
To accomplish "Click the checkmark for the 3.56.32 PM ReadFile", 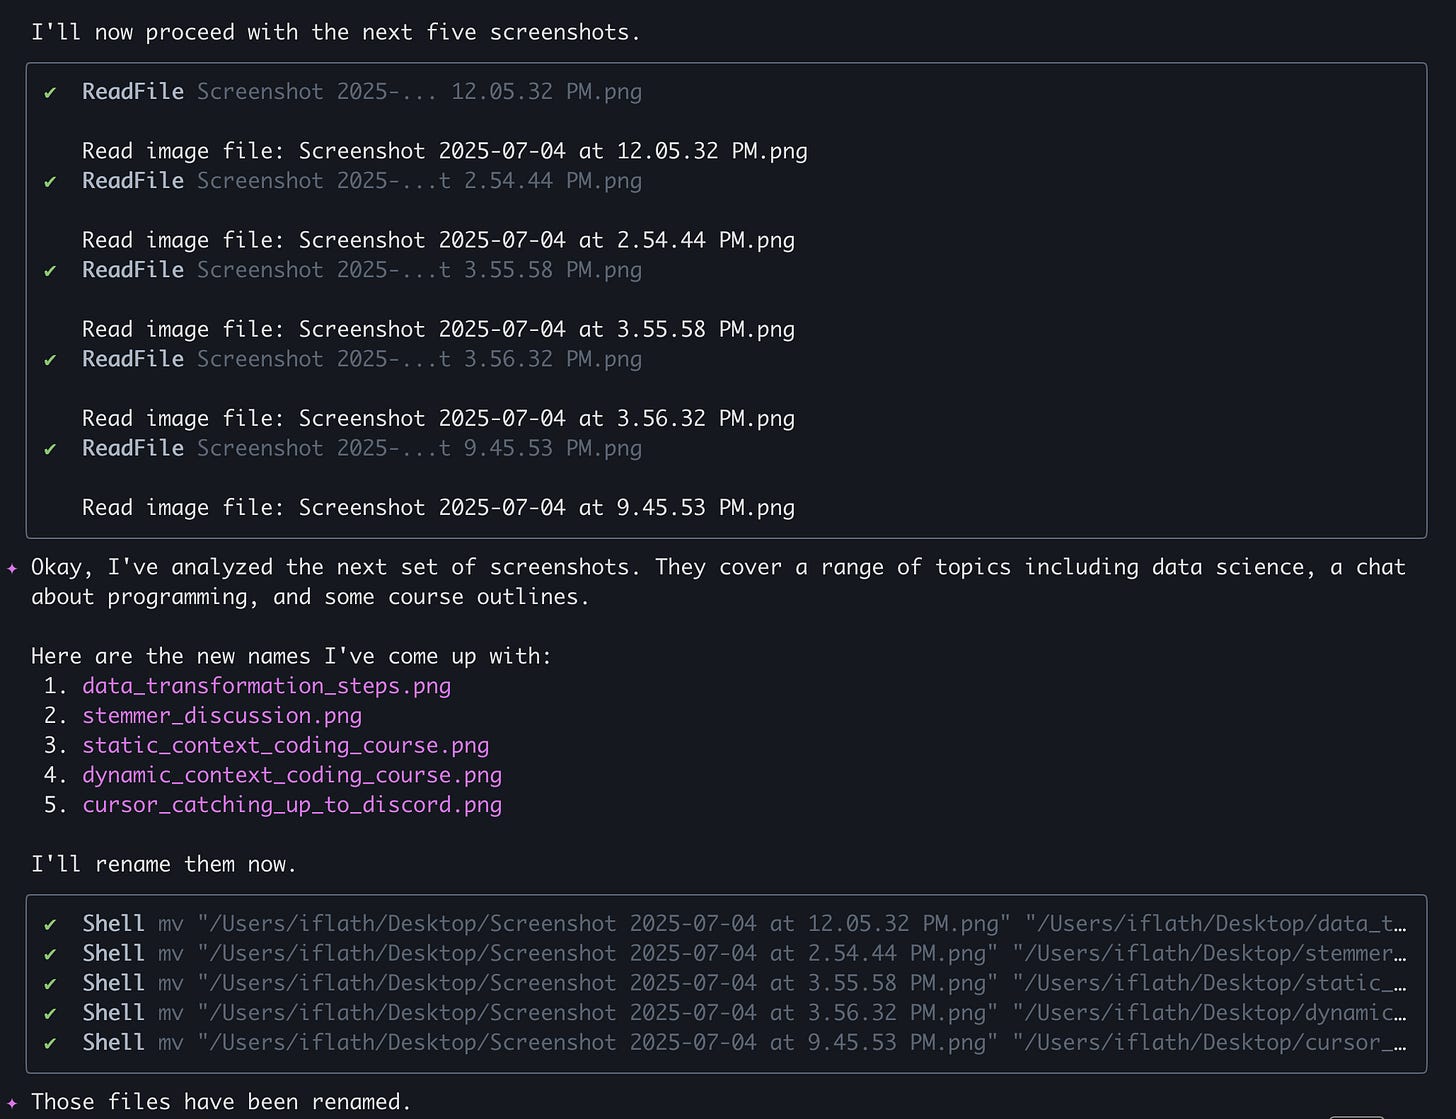I will tap(50, 359).
